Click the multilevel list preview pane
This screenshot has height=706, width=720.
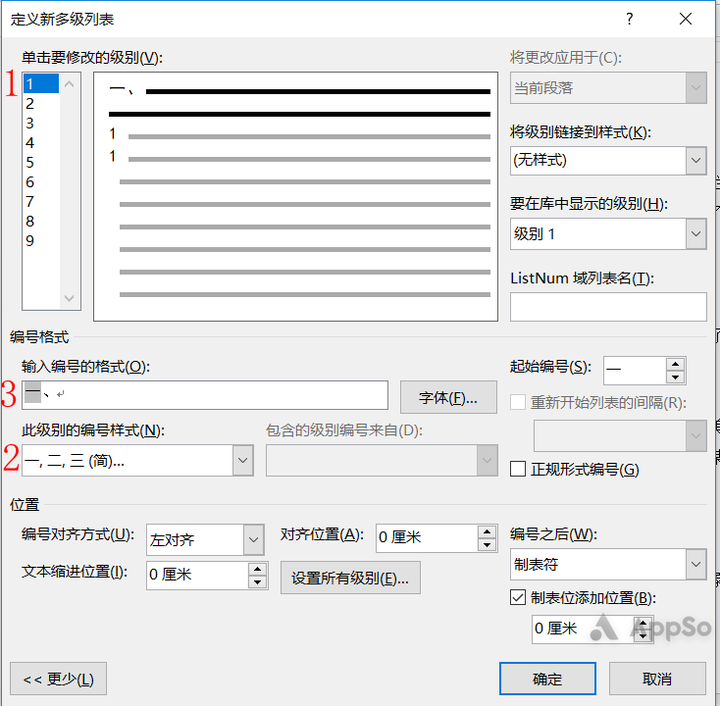296,196
